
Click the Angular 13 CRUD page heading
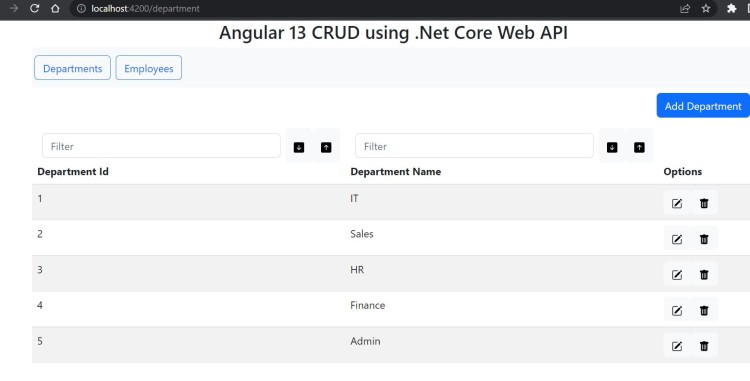pyautogui.click(x=393, y=33)
